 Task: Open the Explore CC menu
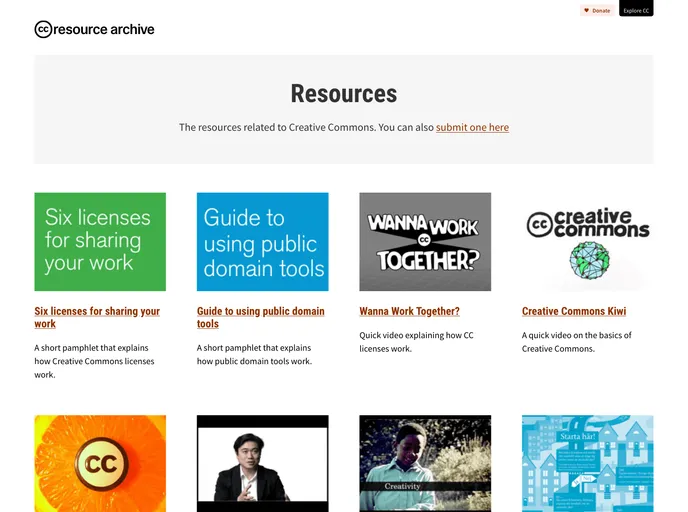point(636,9)
